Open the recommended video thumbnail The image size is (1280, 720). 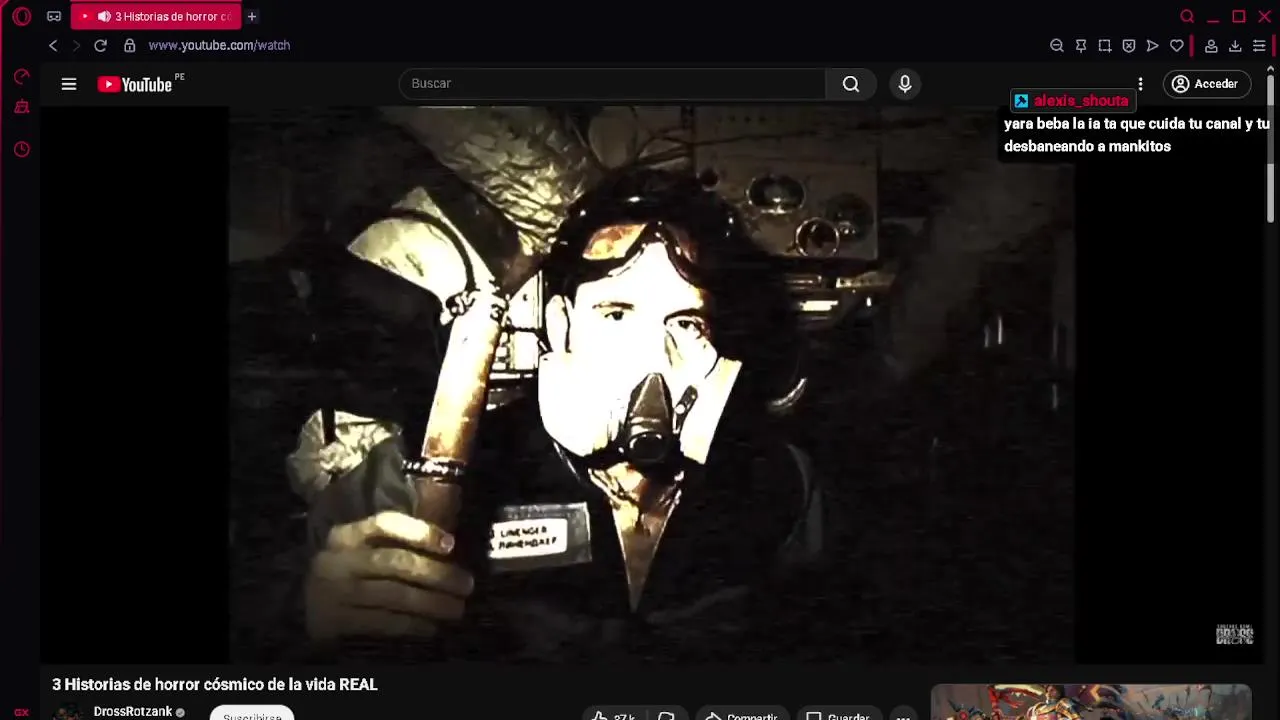point(1091,702)
